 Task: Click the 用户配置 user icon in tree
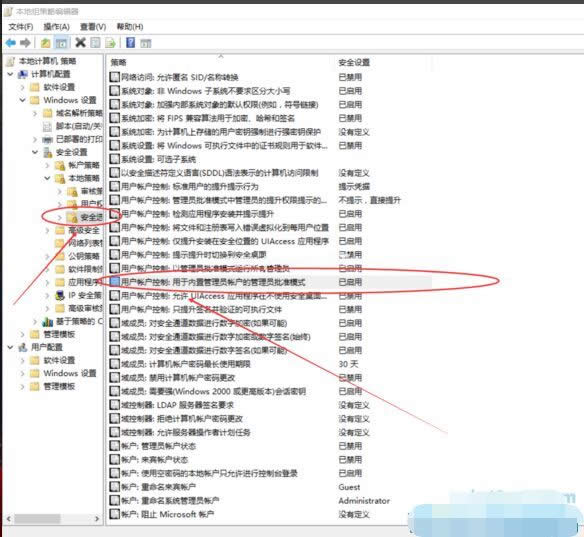click(23, 347)
